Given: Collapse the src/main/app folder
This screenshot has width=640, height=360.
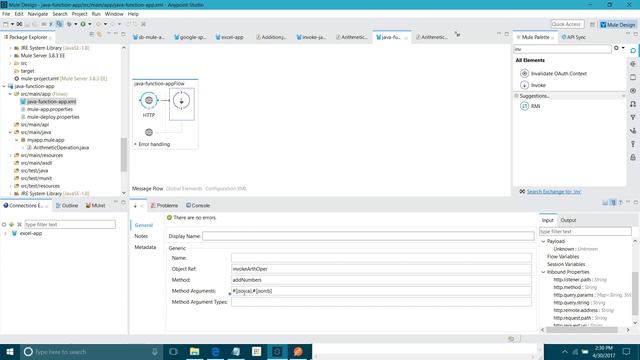Looking at the screenshot, I should 11,94.
